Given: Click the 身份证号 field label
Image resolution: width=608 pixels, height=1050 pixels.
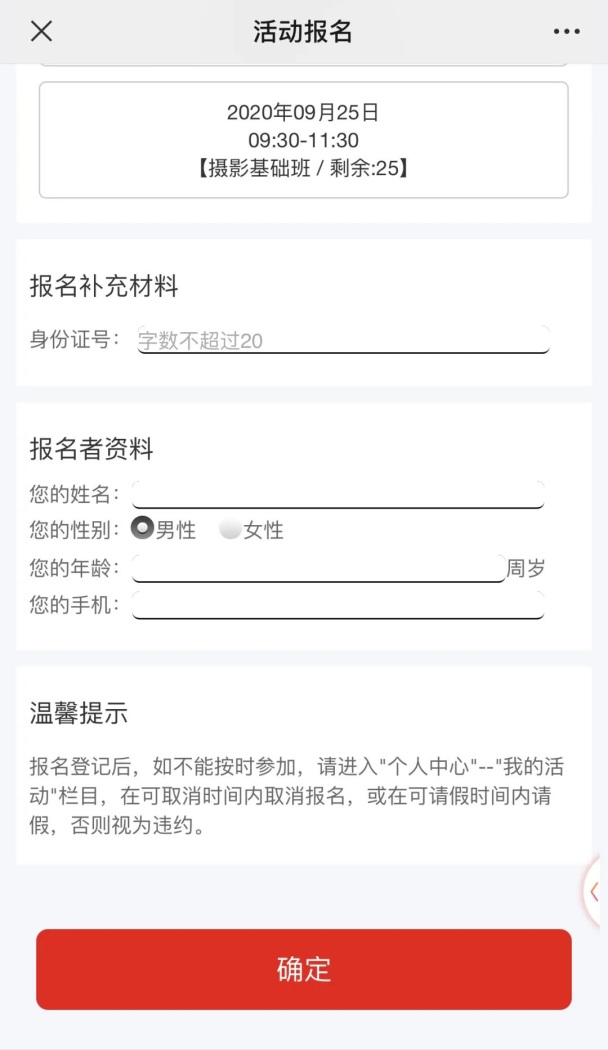Looking at the screenshot, I should pos(74,339).
